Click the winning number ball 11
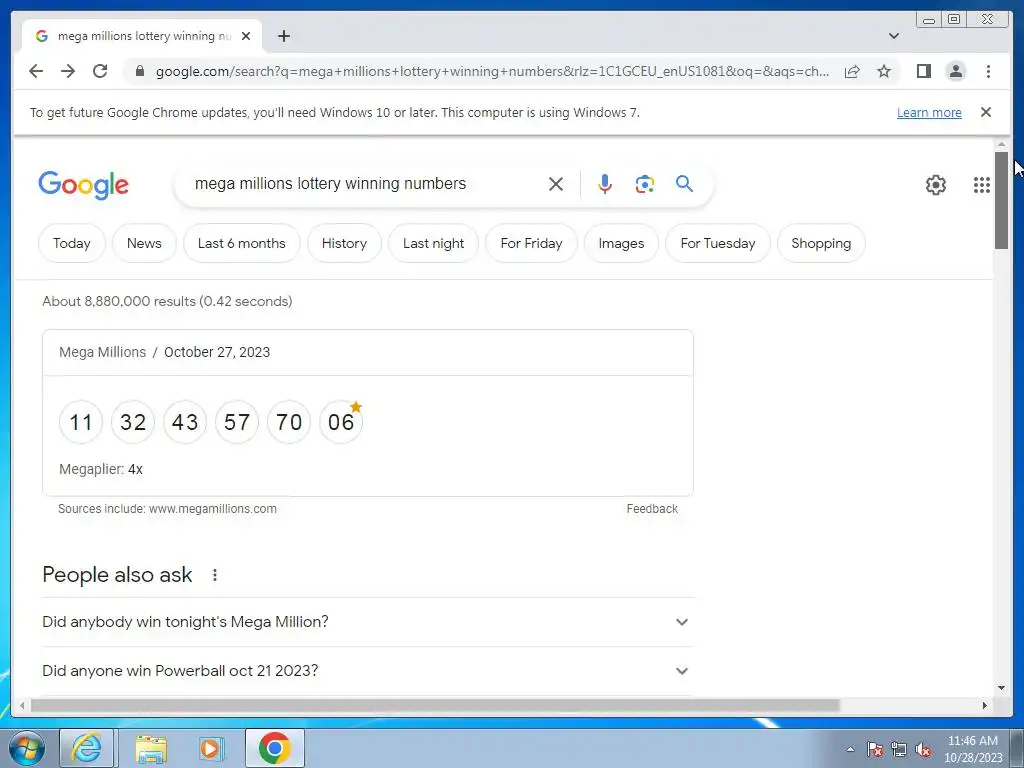The height and width of the screenshot is (768, 1024). (x=81, y=422)
